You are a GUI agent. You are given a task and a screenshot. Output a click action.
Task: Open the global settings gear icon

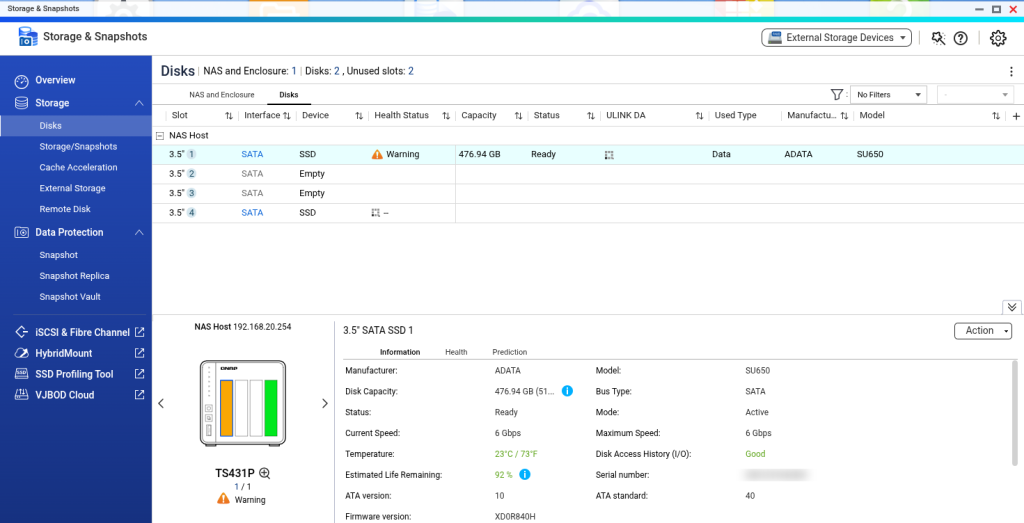(x=997, y=38)
